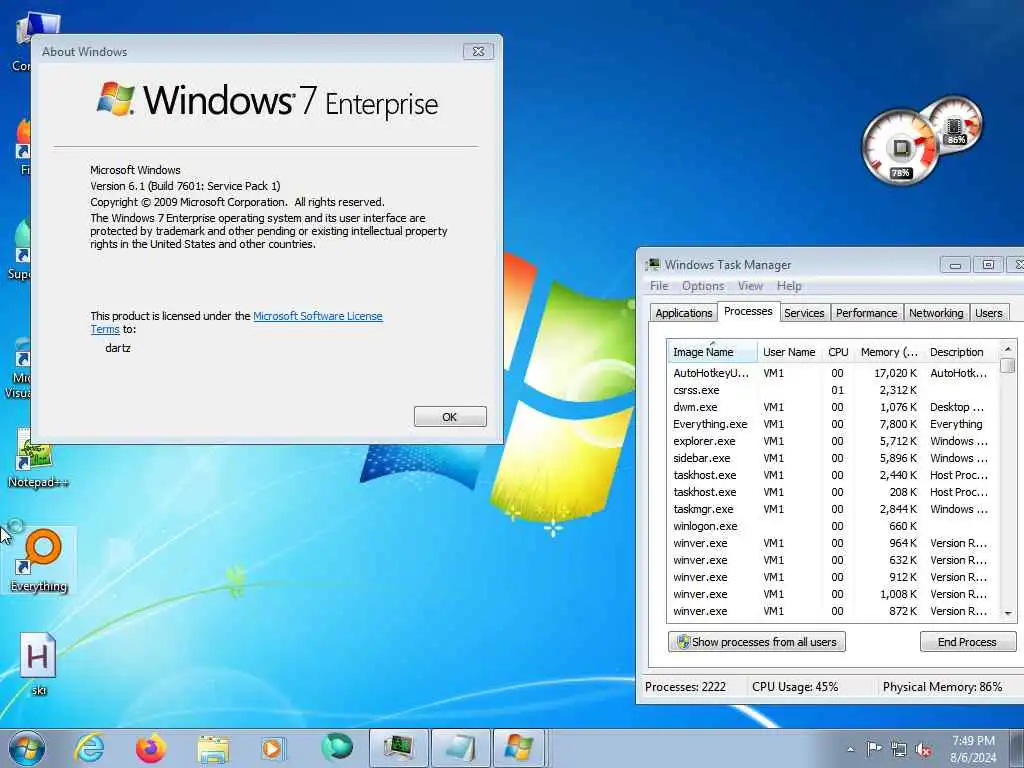
Task: Open Firefox from the taskbar
Action: pos(151,748)
